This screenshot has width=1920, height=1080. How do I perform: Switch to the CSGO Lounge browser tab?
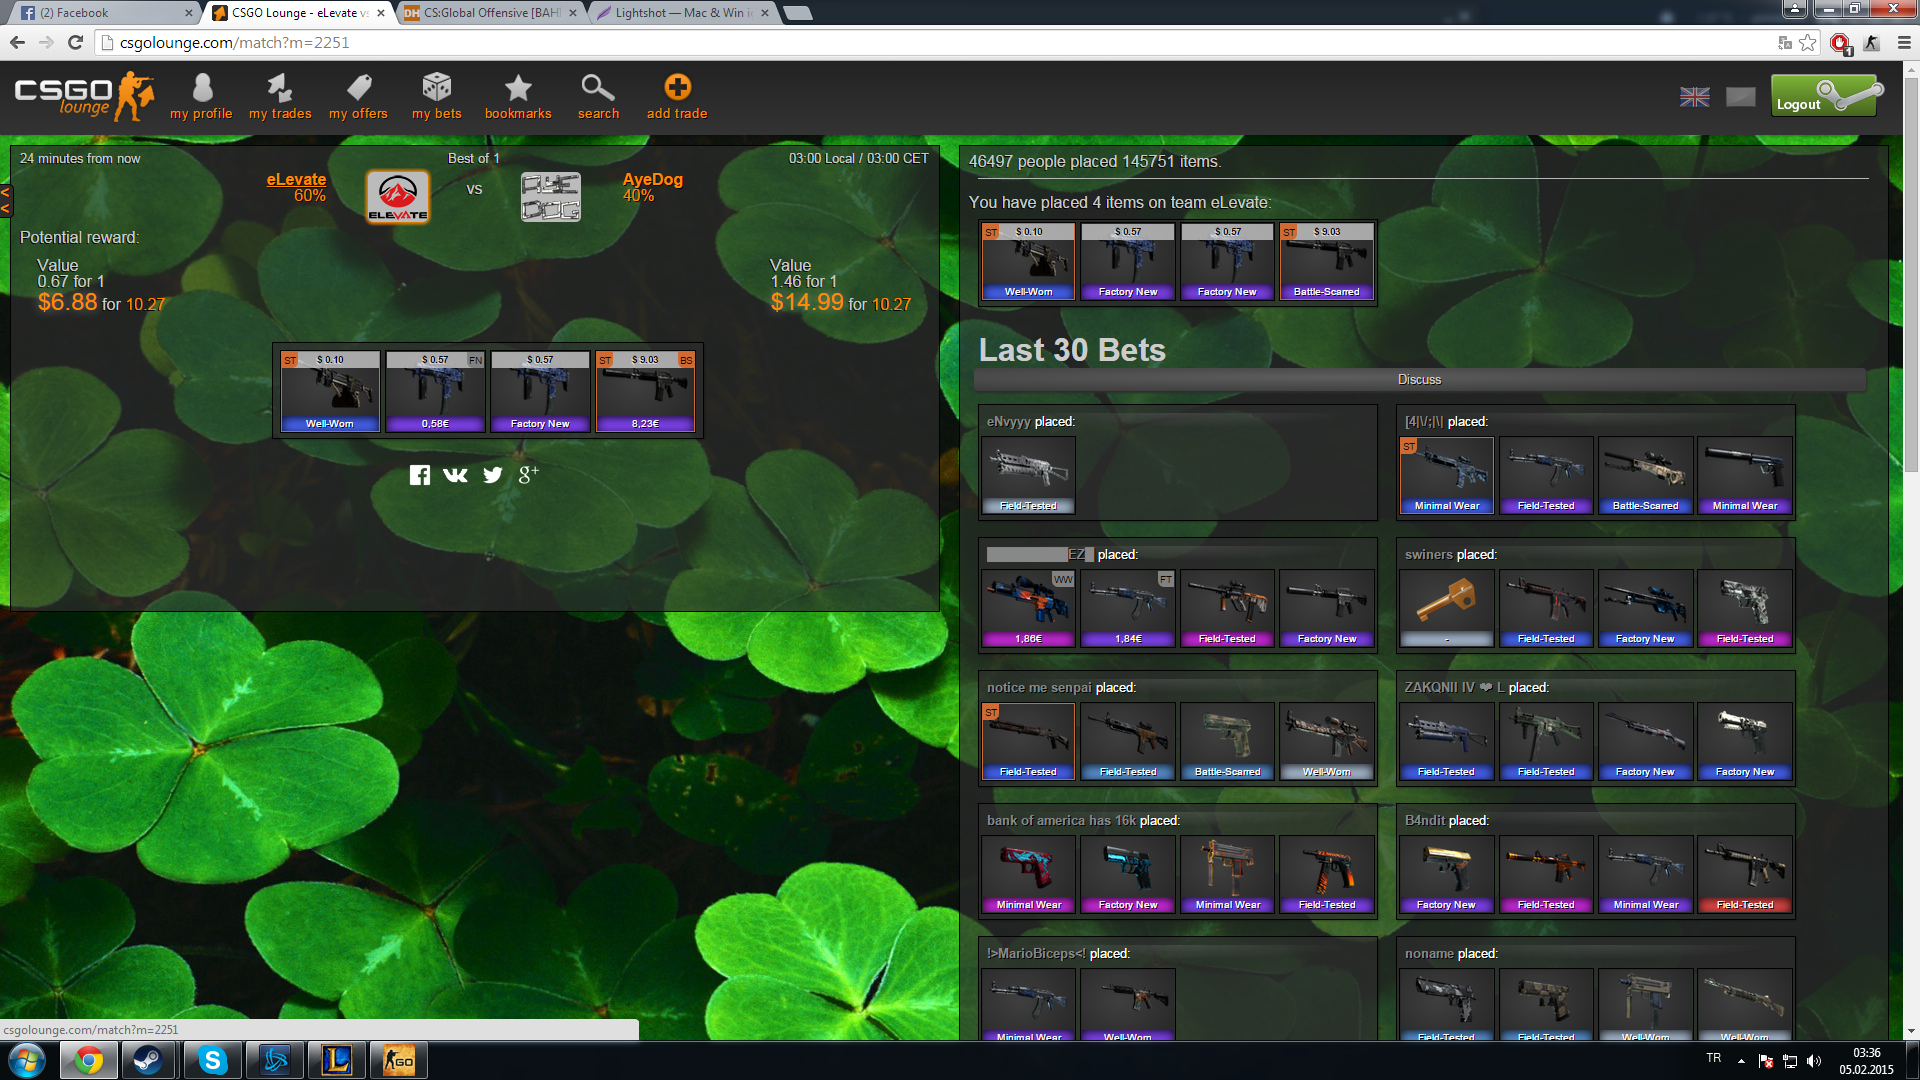(298, 13)
